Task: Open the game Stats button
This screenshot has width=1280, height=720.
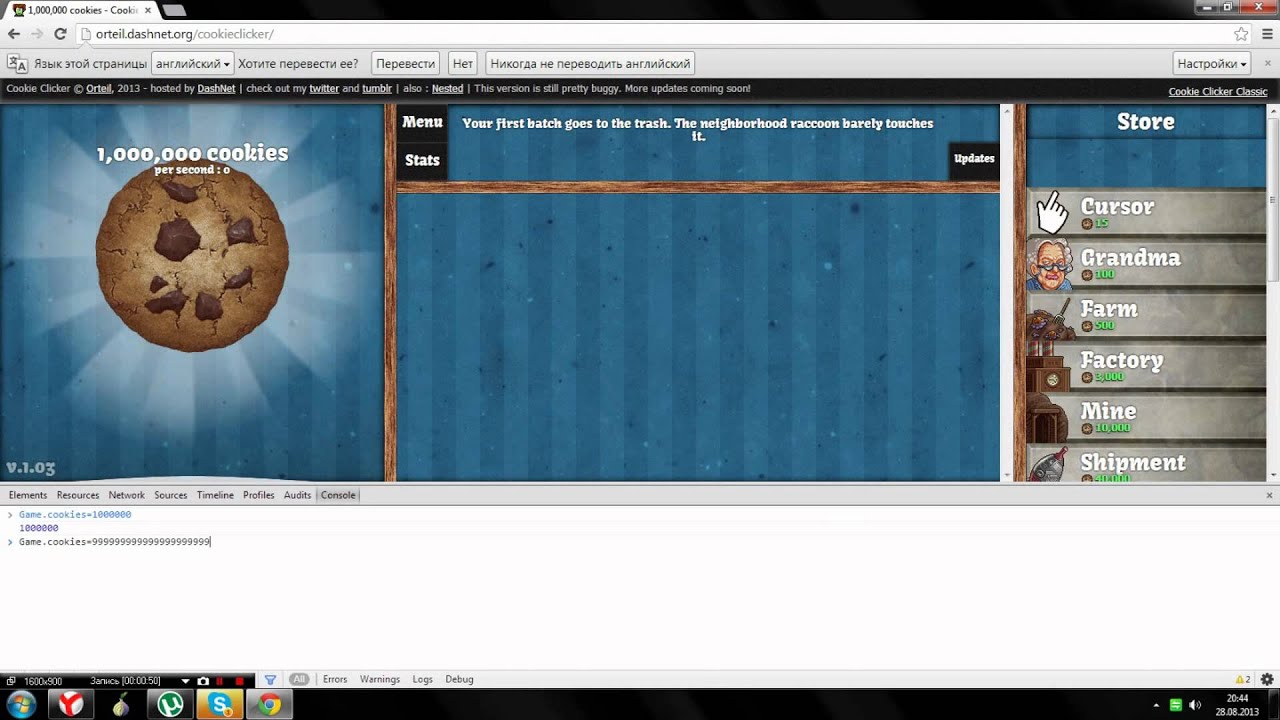Action: [x=422, y=160]
